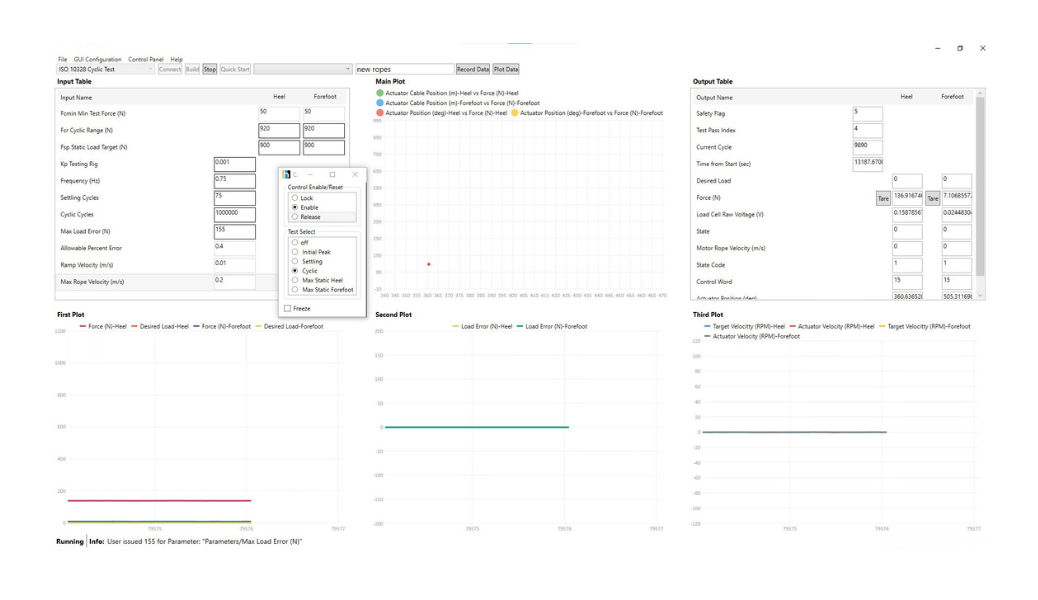Toggle Load Error (N)-Heel legend entry

482,326
